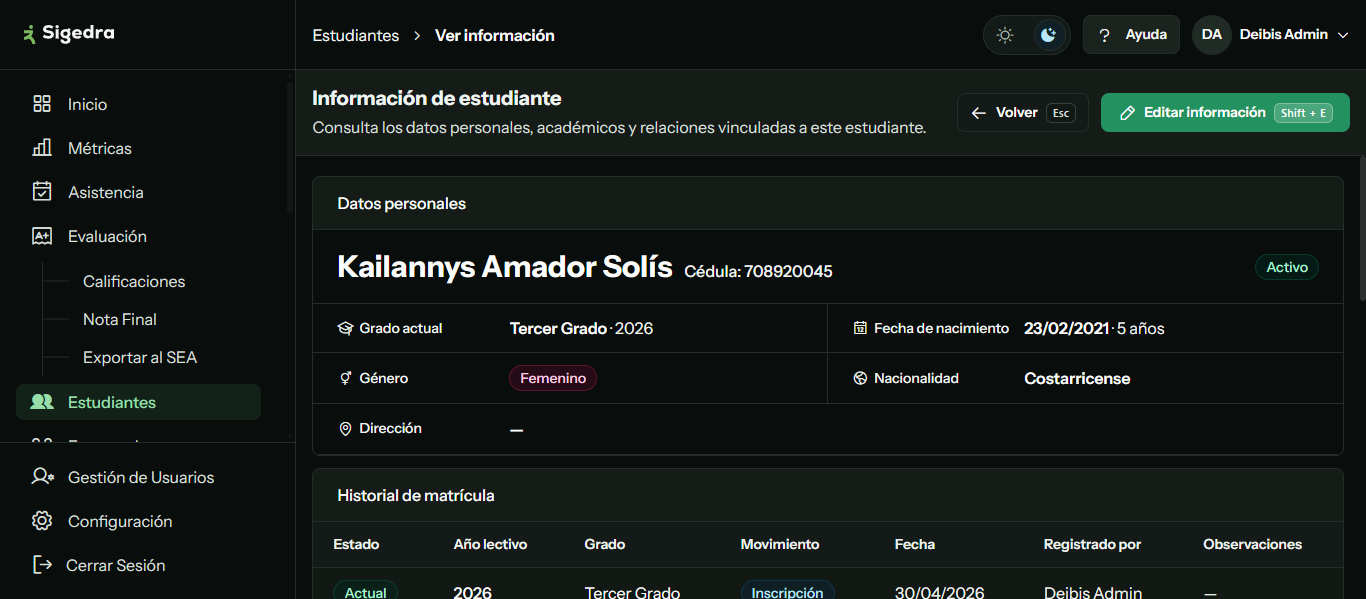
Task: Go to Métricas in the sidebar
Action: click(x=138, y=148)
